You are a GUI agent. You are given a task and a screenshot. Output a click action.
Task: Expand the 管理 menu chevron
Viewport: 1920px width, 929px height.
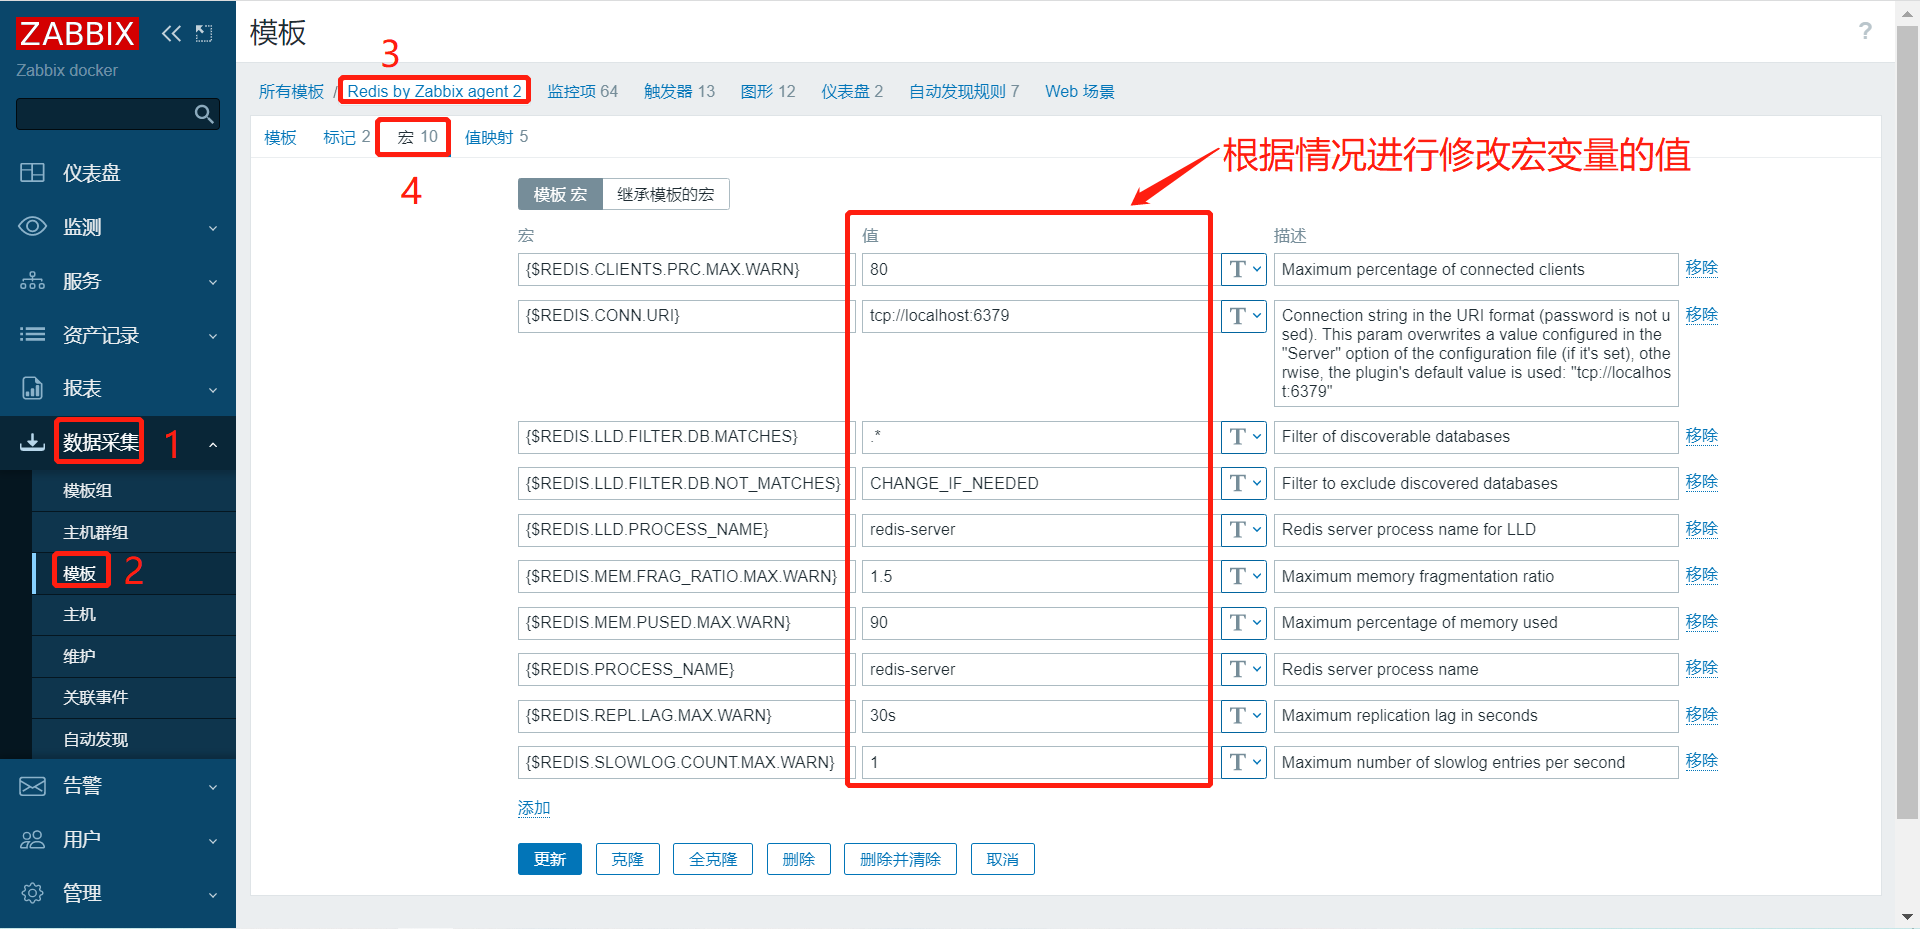click(213, 894)
